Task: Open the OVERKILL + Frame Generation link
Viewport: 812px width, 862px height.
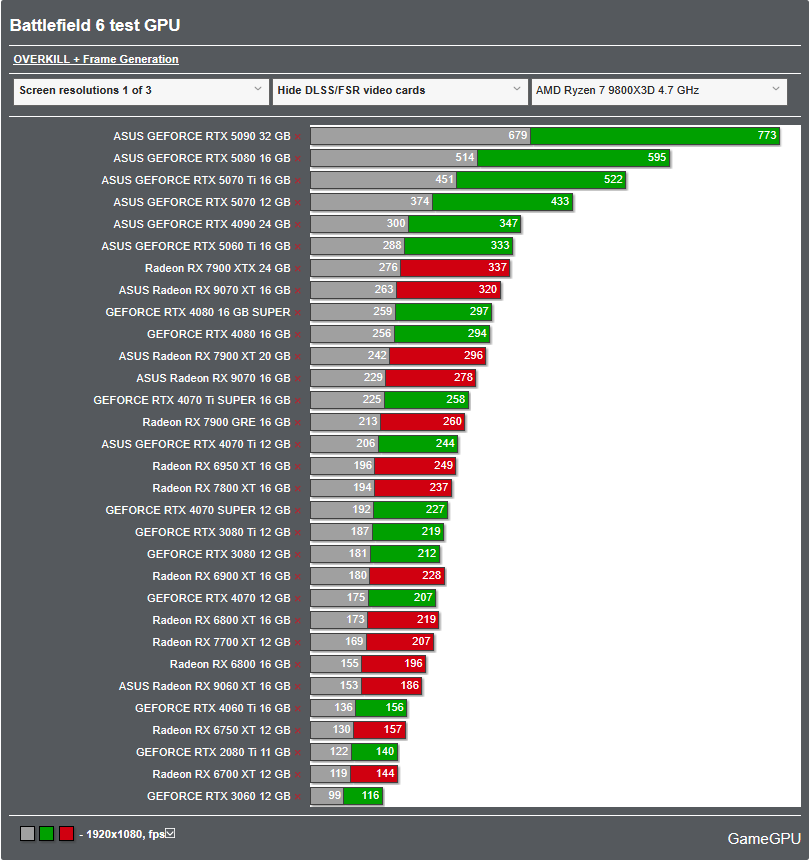Action: [96, 59]
